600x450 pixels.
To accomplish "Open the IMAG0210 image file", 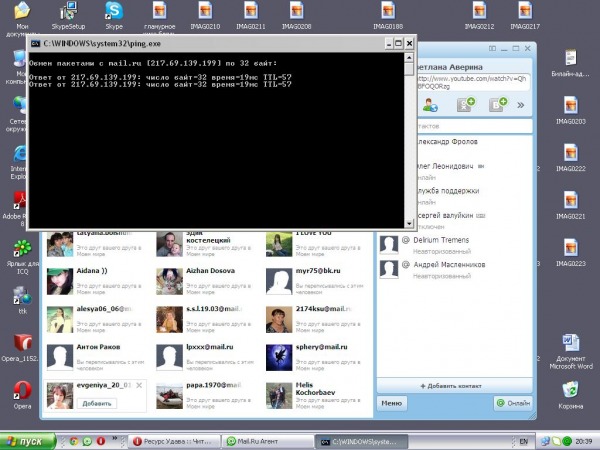I will [205, 15].
